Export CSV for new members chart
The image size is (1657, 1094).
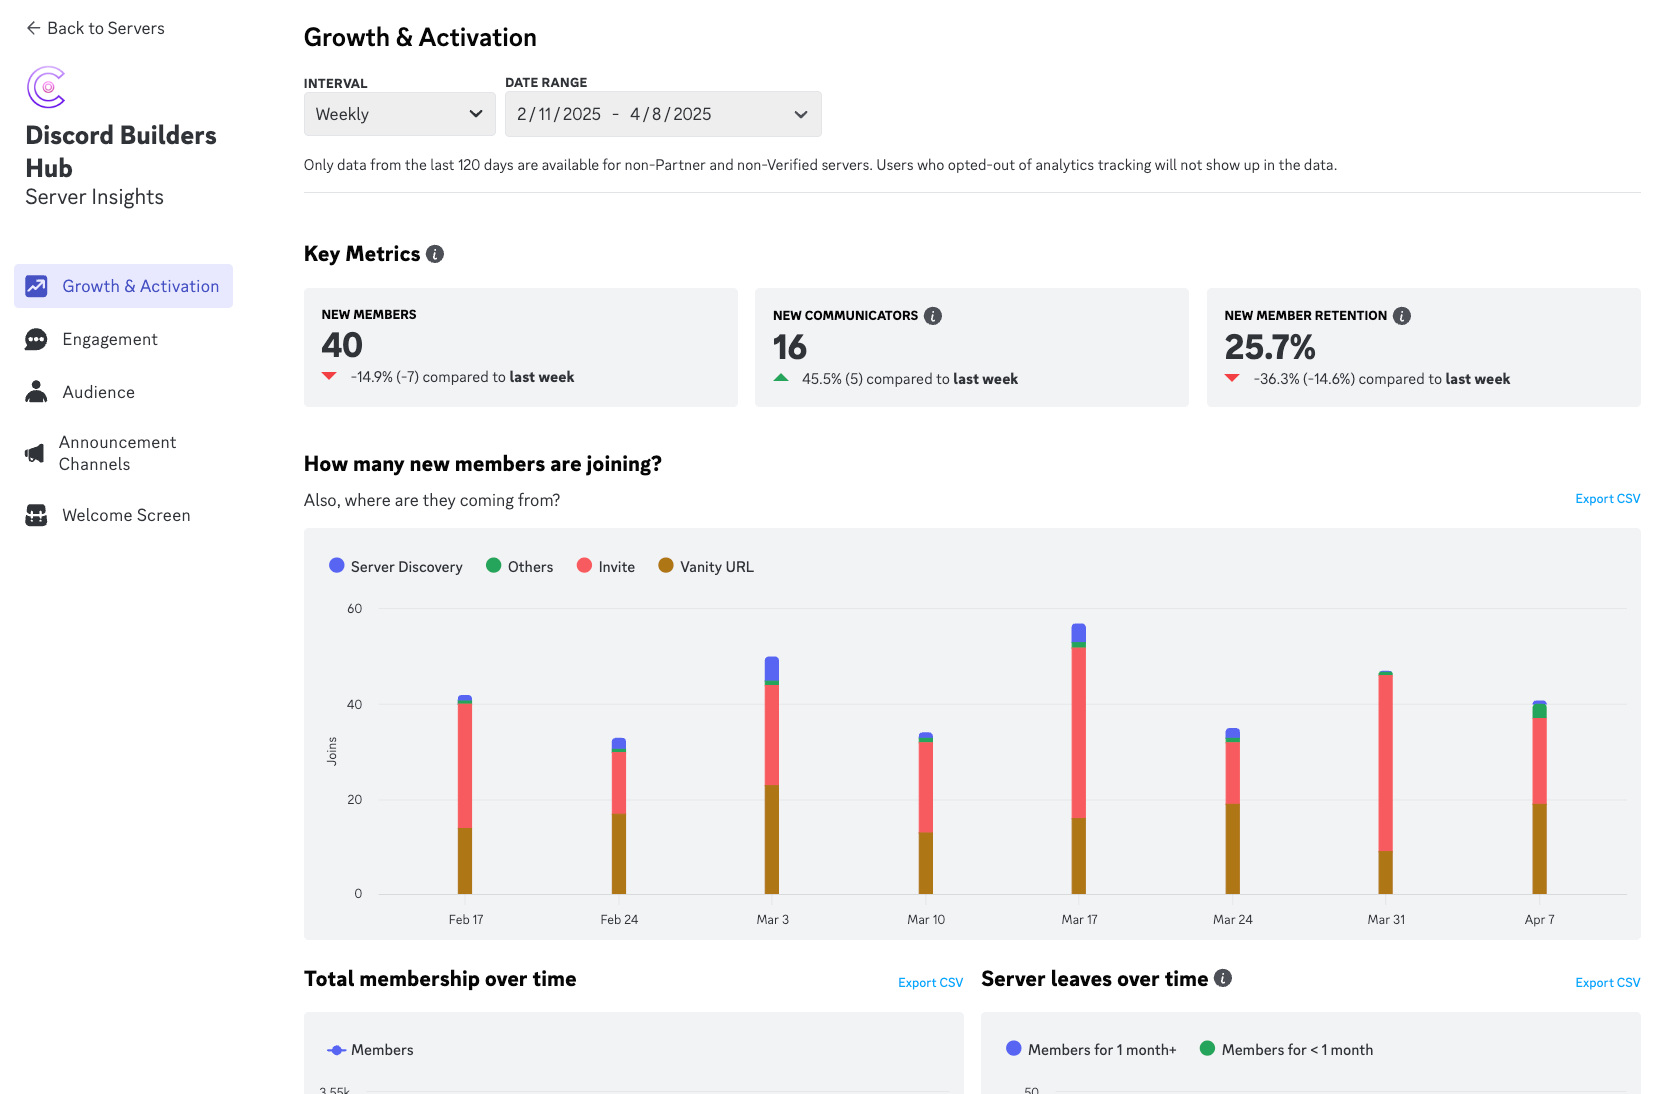click(x=1607, y=498)
